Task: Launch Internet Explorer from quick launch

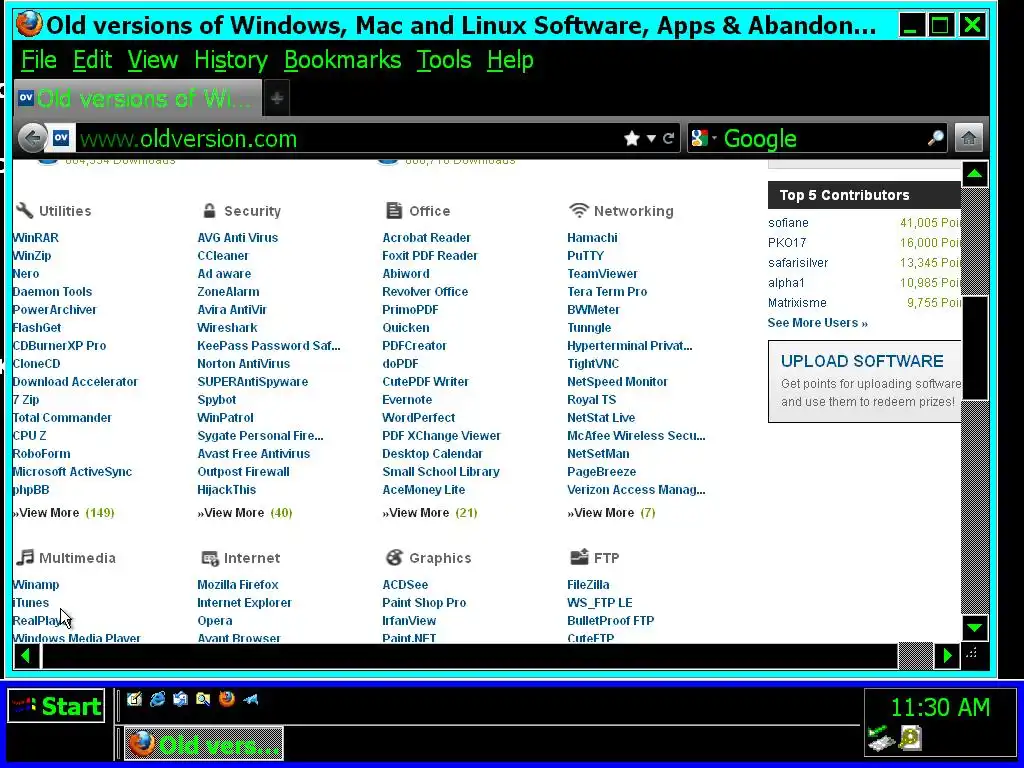Action: pos(157,699)
